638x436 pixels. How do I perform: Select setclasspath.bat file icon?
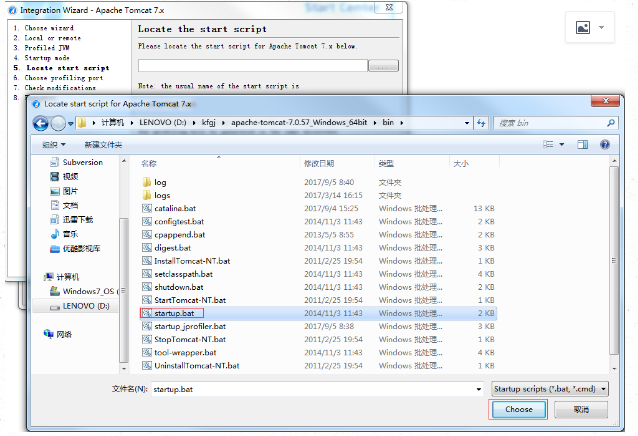tap(146, 274)
